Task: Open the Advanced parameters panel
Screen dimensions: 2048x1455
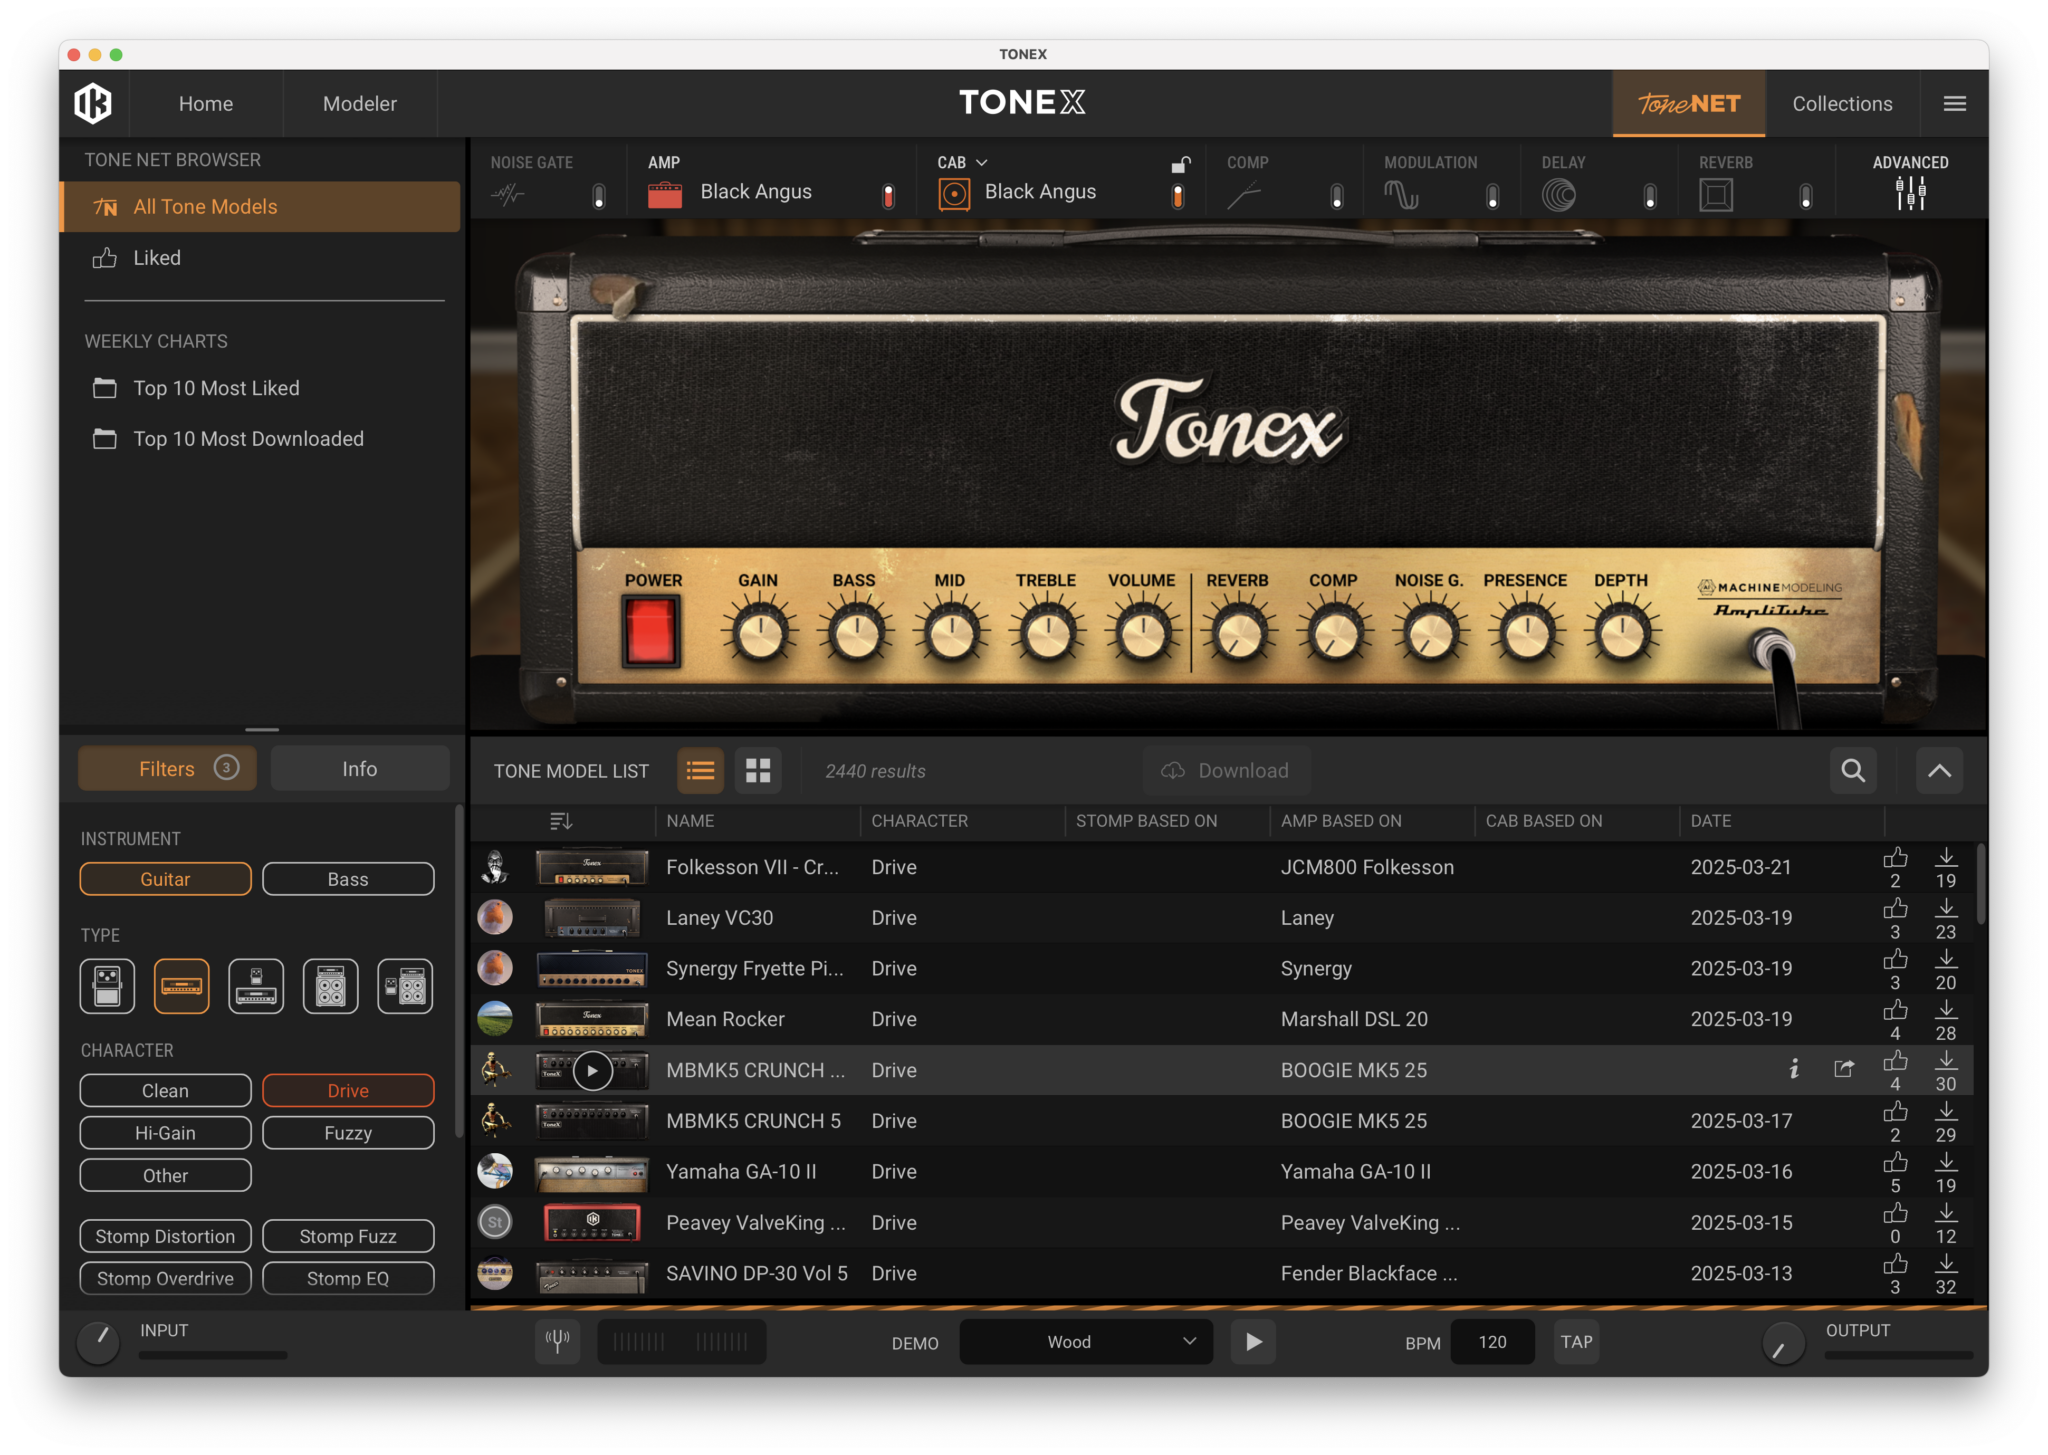Action: [1910, 186]
